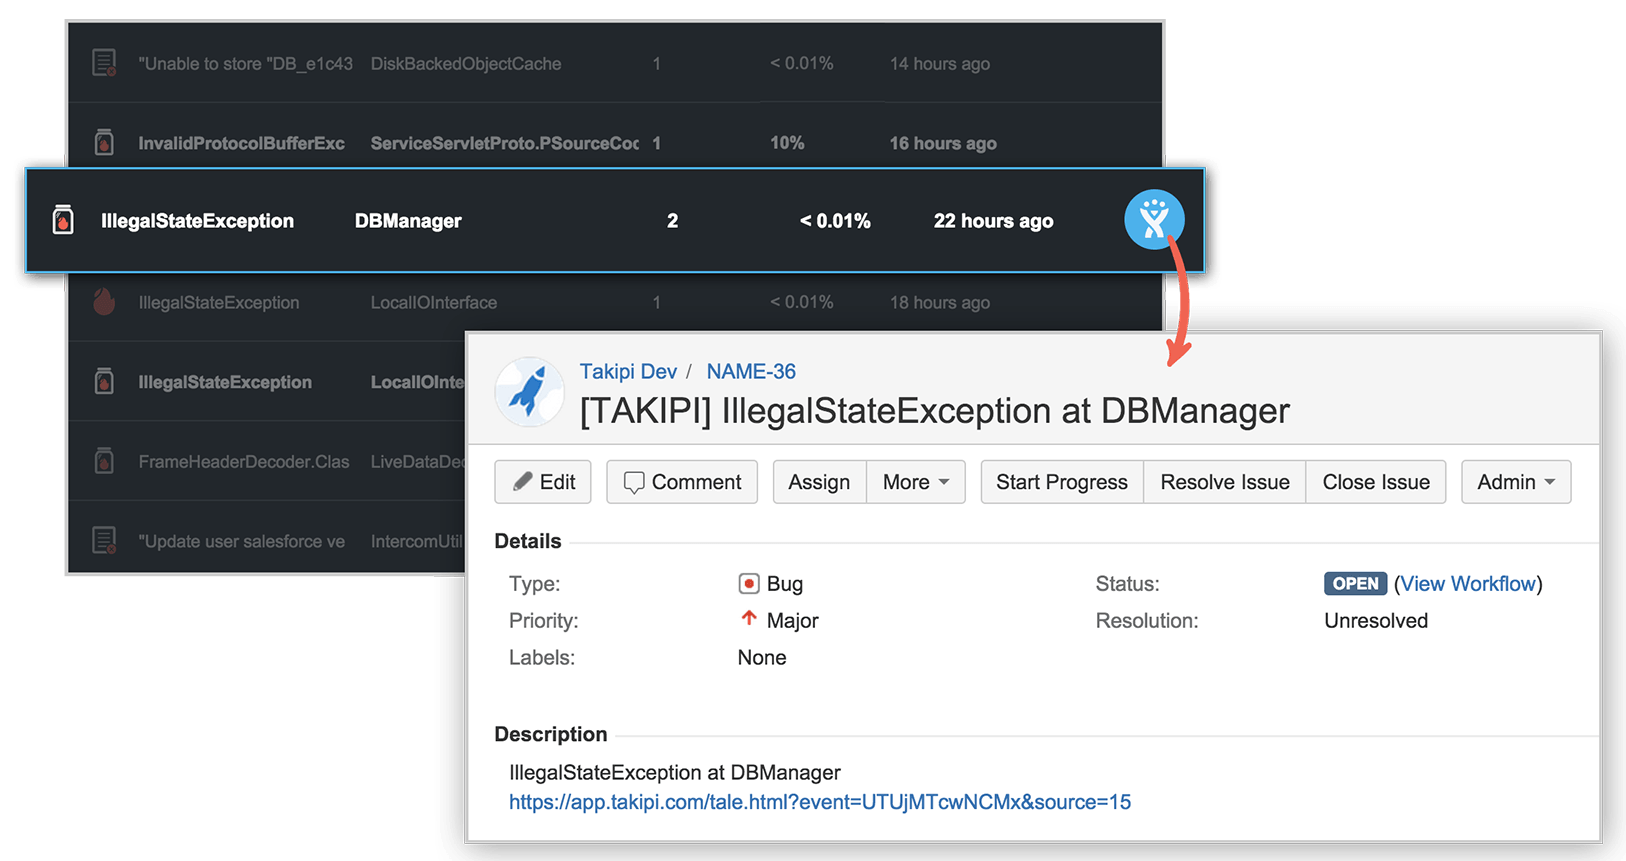Click the "14 hours ago" timestamp
This screenshot has height=861, width=1626.
940,64
